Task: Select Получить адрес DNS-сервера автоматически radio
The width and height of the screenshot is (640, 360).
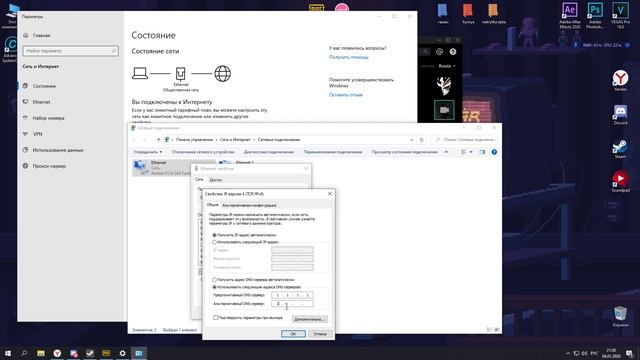Action: pyautogui.click(x=214, y=280)
